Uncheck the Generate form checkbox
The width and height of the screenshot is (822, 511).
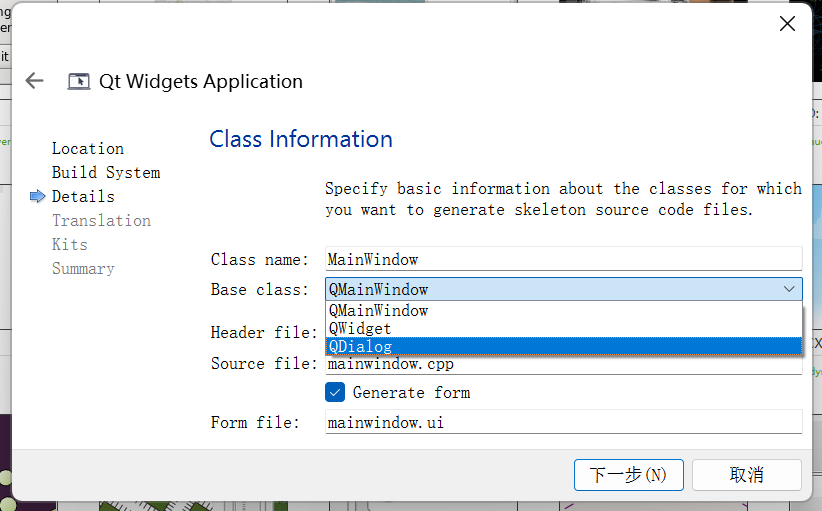pos(335,392)
